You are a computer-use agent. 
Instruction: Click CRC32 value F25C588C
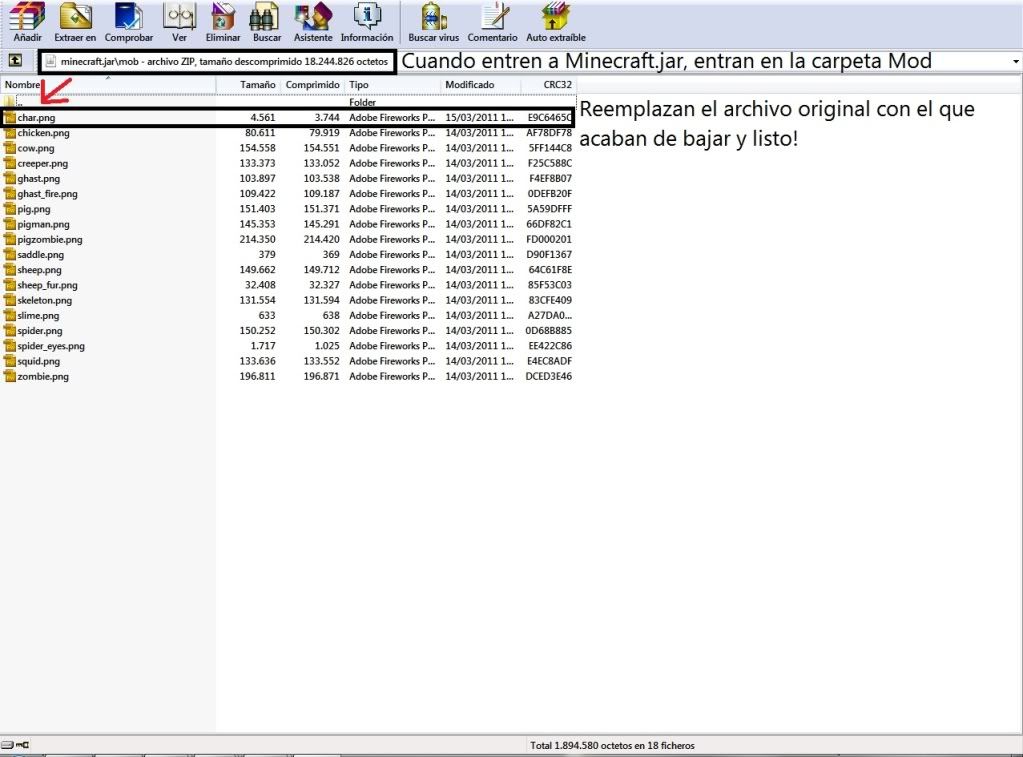[x=549, y=163]
